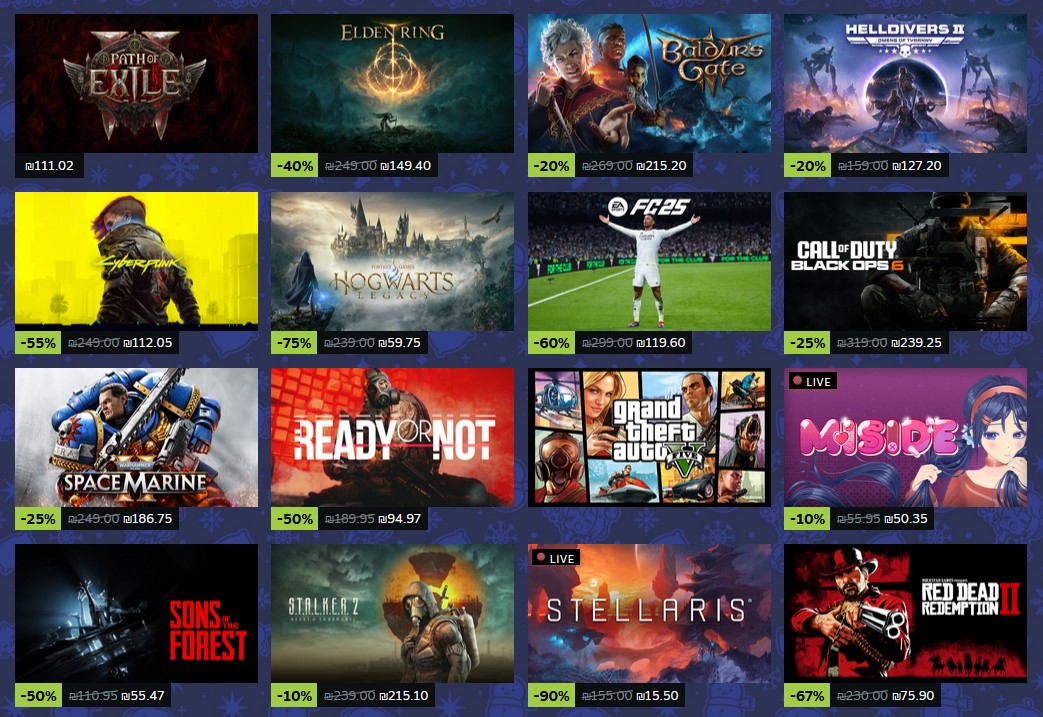Open the Sons of the Forest thumbnail

(136, 613)
